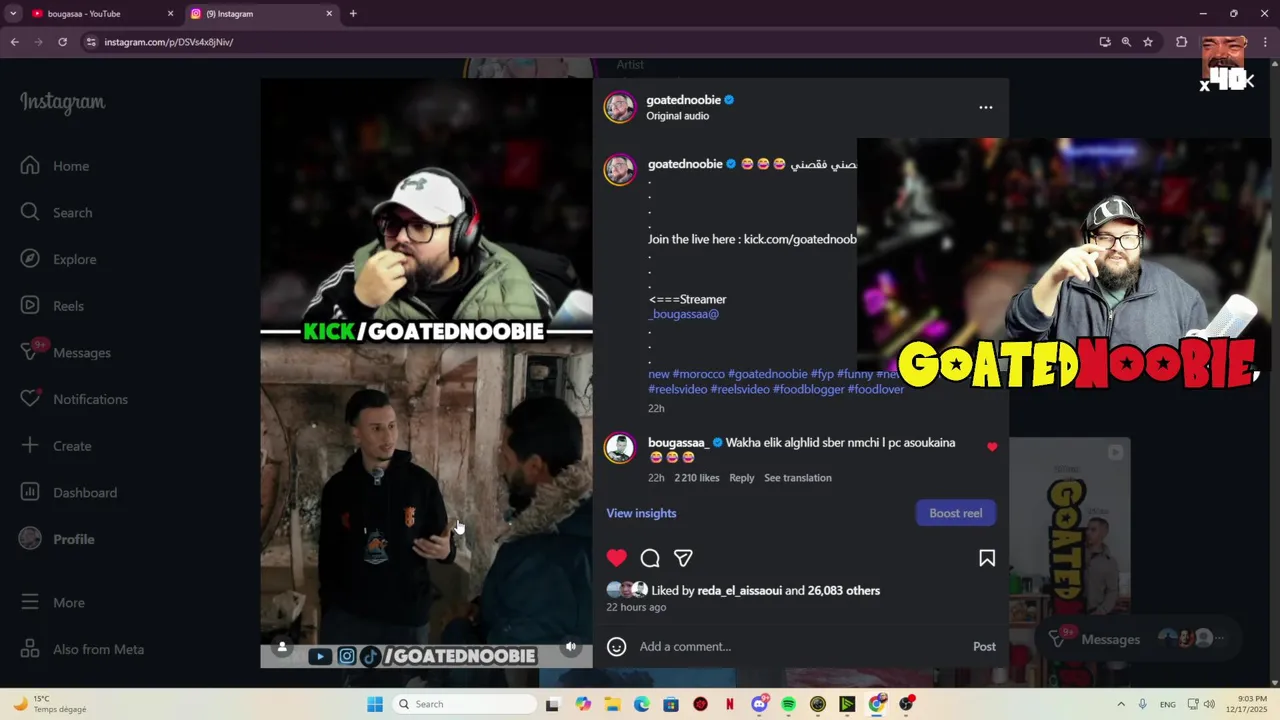
Task: Open post options three-dot menu
Action: pyautogui.click(x=986, y=107)
